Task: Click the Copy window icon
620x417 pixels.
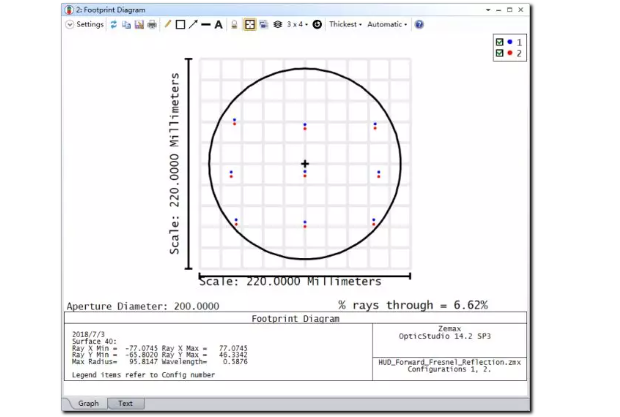Action: (x=127, y=25)
